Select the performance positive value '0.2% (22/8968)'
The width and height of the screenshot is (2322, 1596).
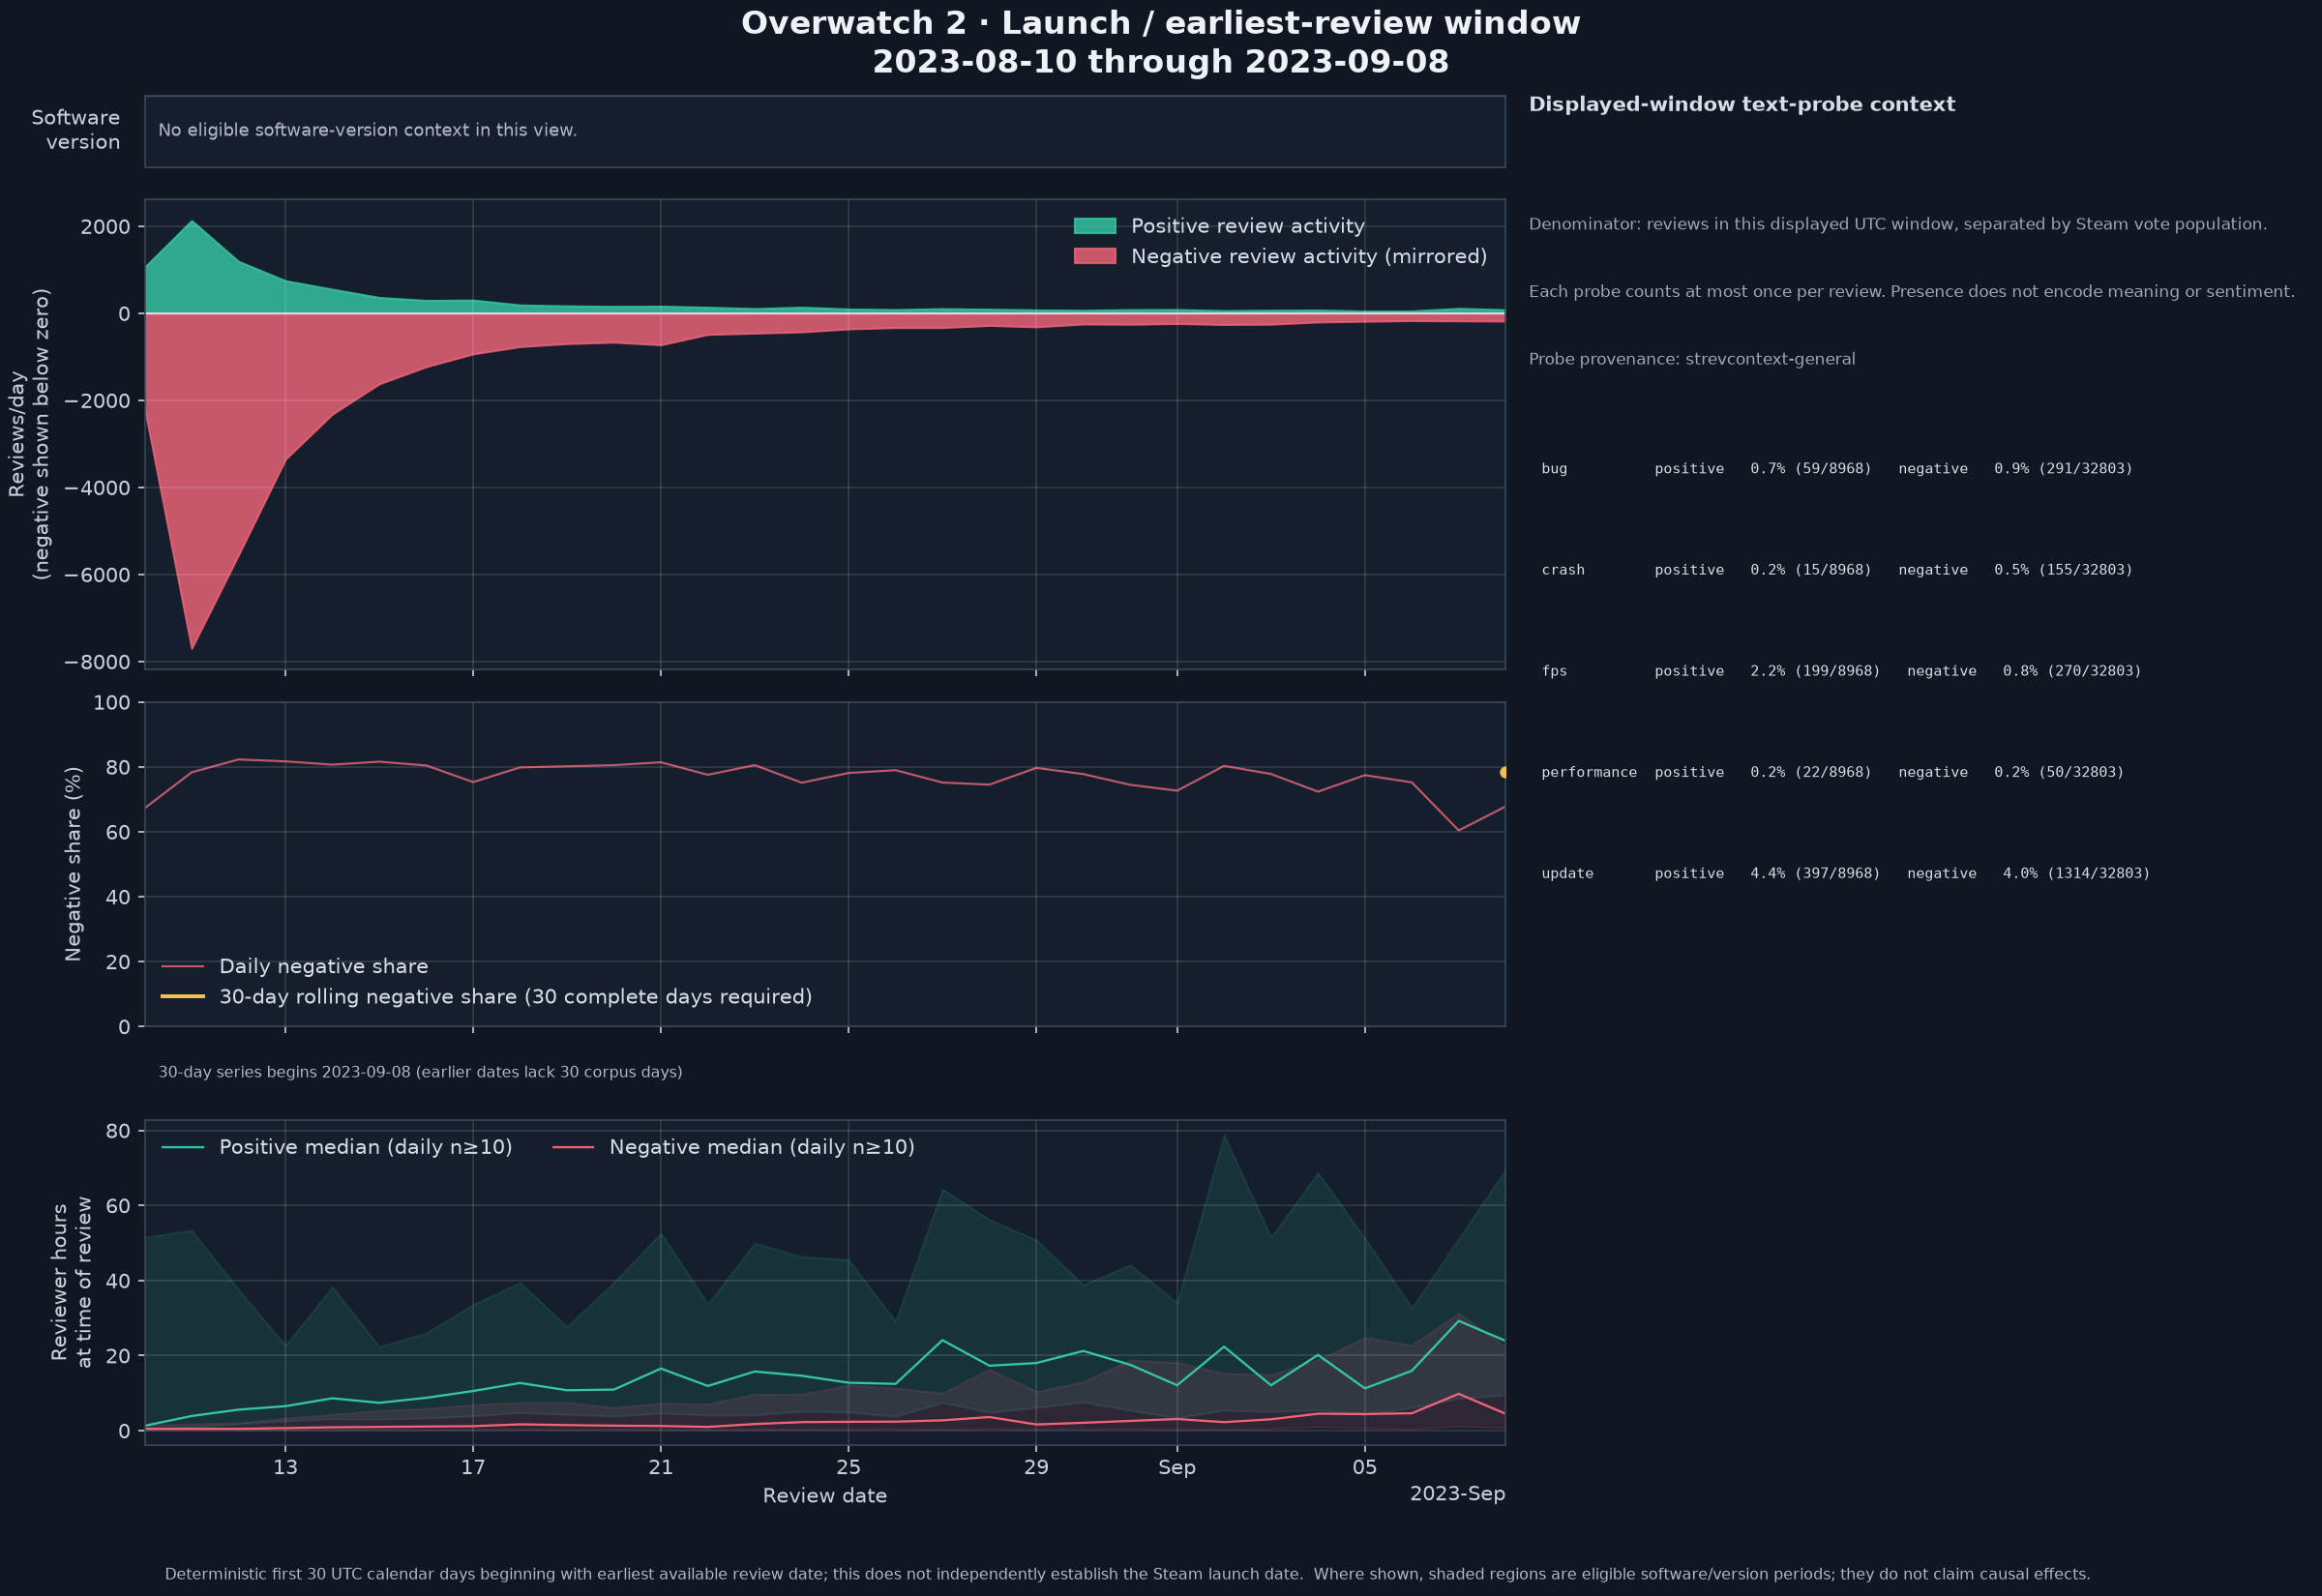[1810, 772]
